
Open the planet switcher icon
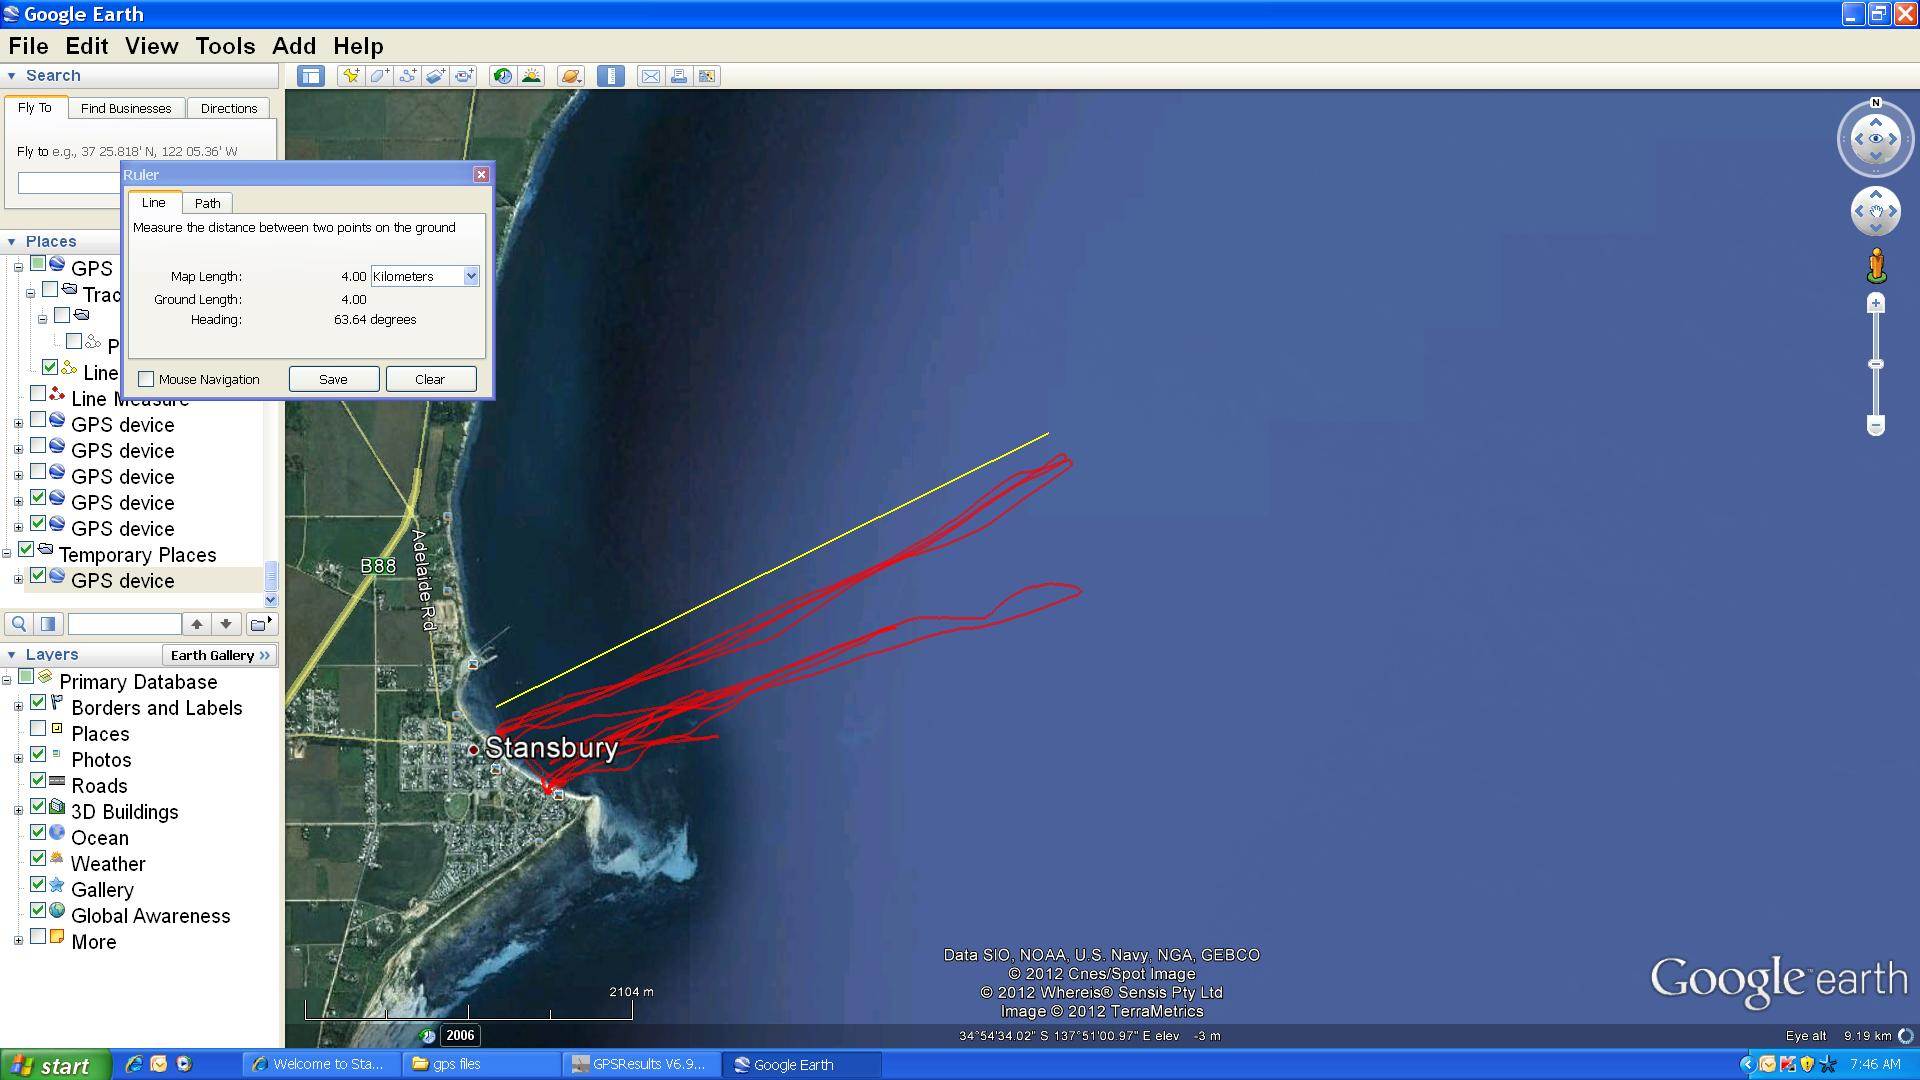click(570, 76)
